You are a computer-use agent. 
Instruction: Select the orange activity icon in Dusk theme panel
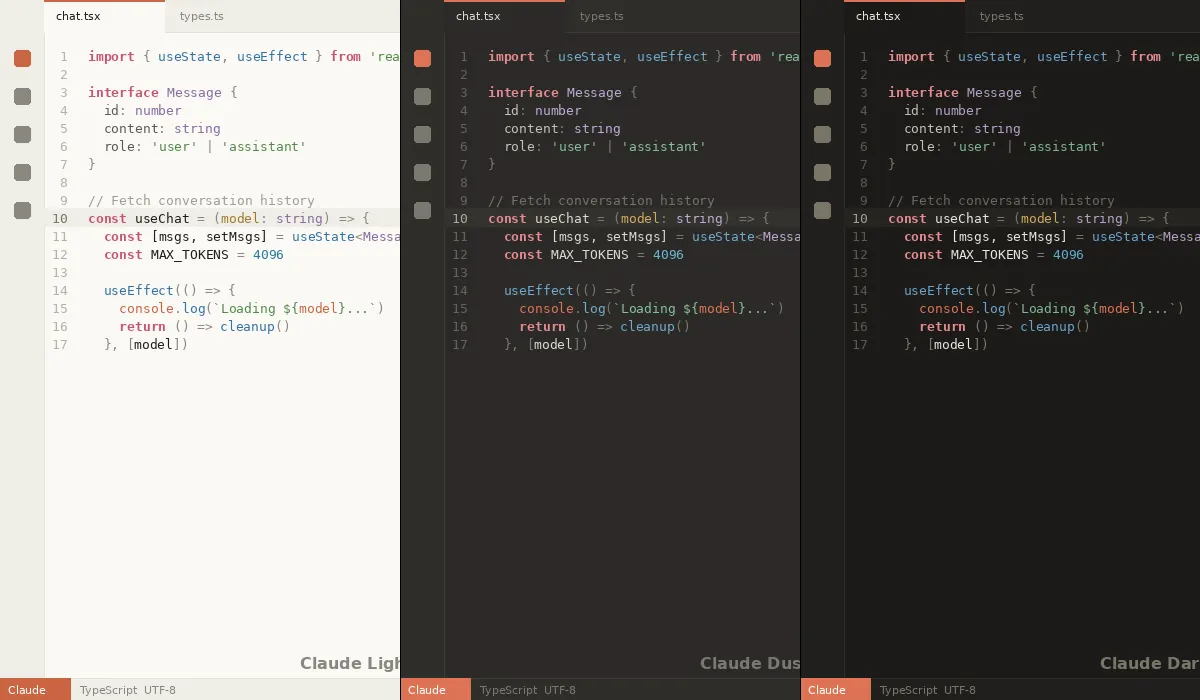[422, 59]
